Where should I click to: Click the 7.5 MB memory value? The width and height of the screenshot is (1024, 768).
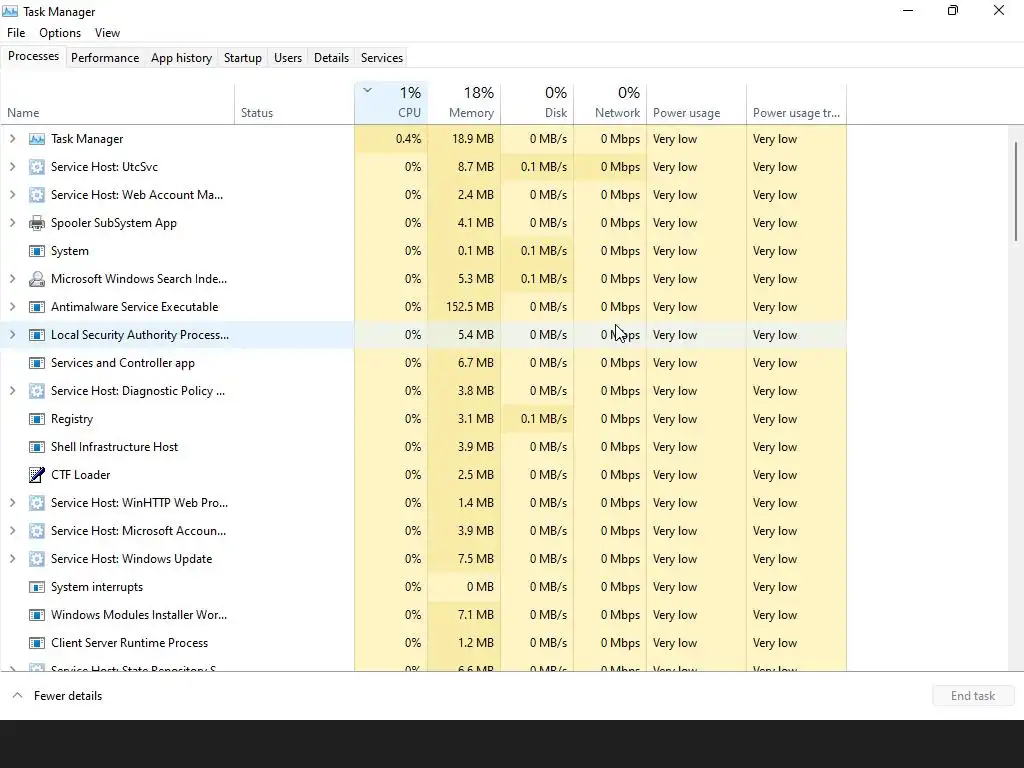click(475, 559)
